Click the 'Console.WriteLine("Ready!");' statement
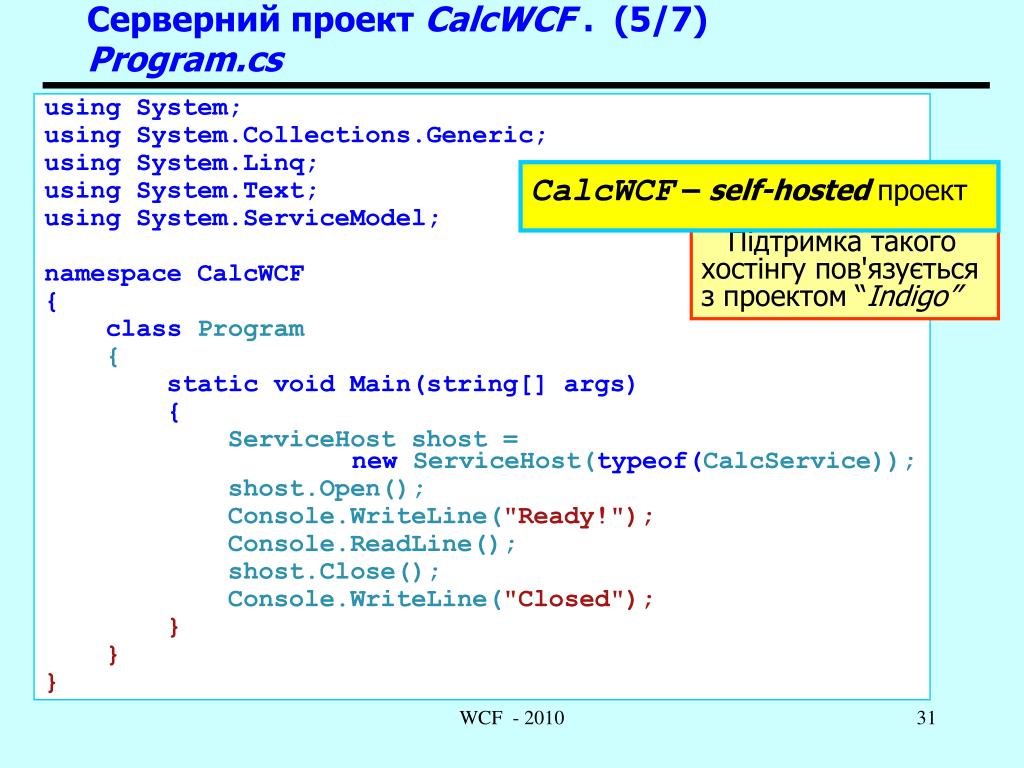 coord(440,516)
